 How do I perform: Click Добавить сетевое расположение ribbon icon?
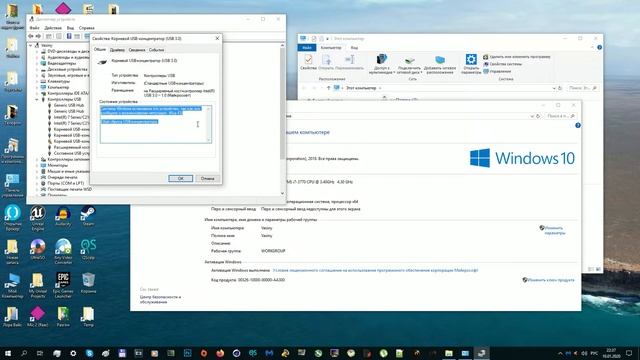click(x=439, y=64)
